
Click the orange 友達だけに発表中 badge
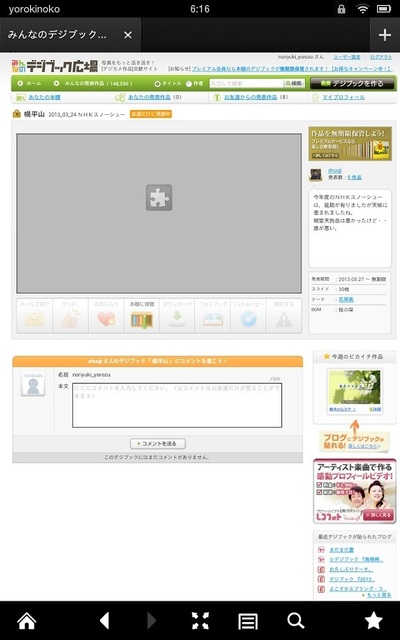tap(151, 114)
